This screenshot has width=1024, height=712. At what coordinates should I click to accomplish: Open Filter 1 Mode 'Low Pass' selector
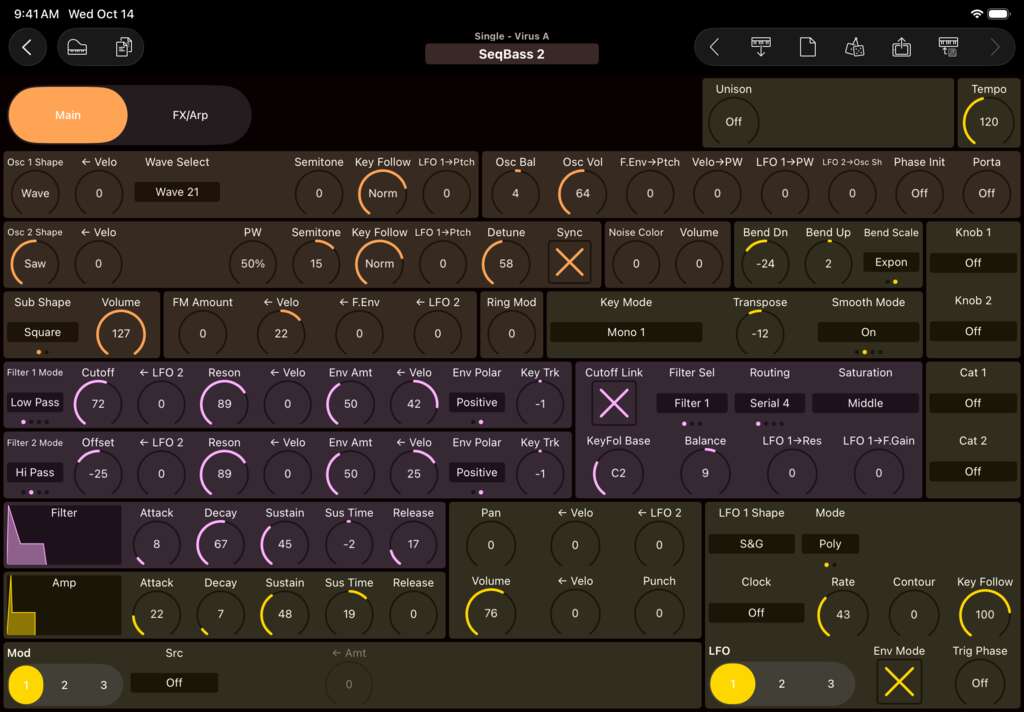pos(35,402)
